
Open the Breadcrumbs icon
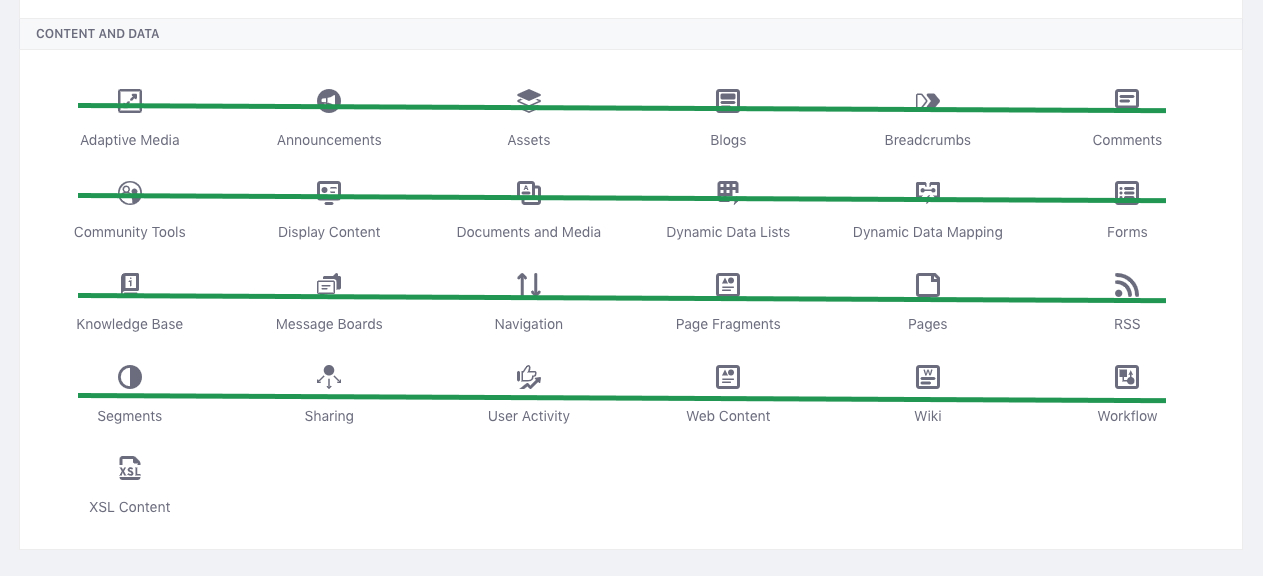point(928,100)
